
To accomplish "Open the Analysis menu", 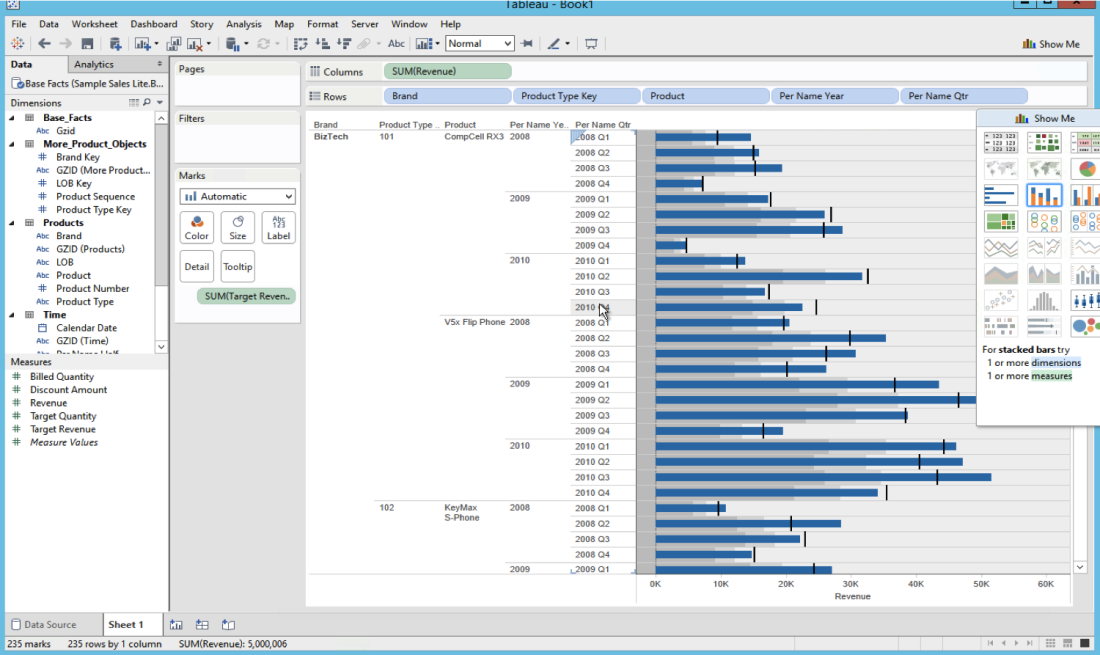I will (x=243, y=24).
